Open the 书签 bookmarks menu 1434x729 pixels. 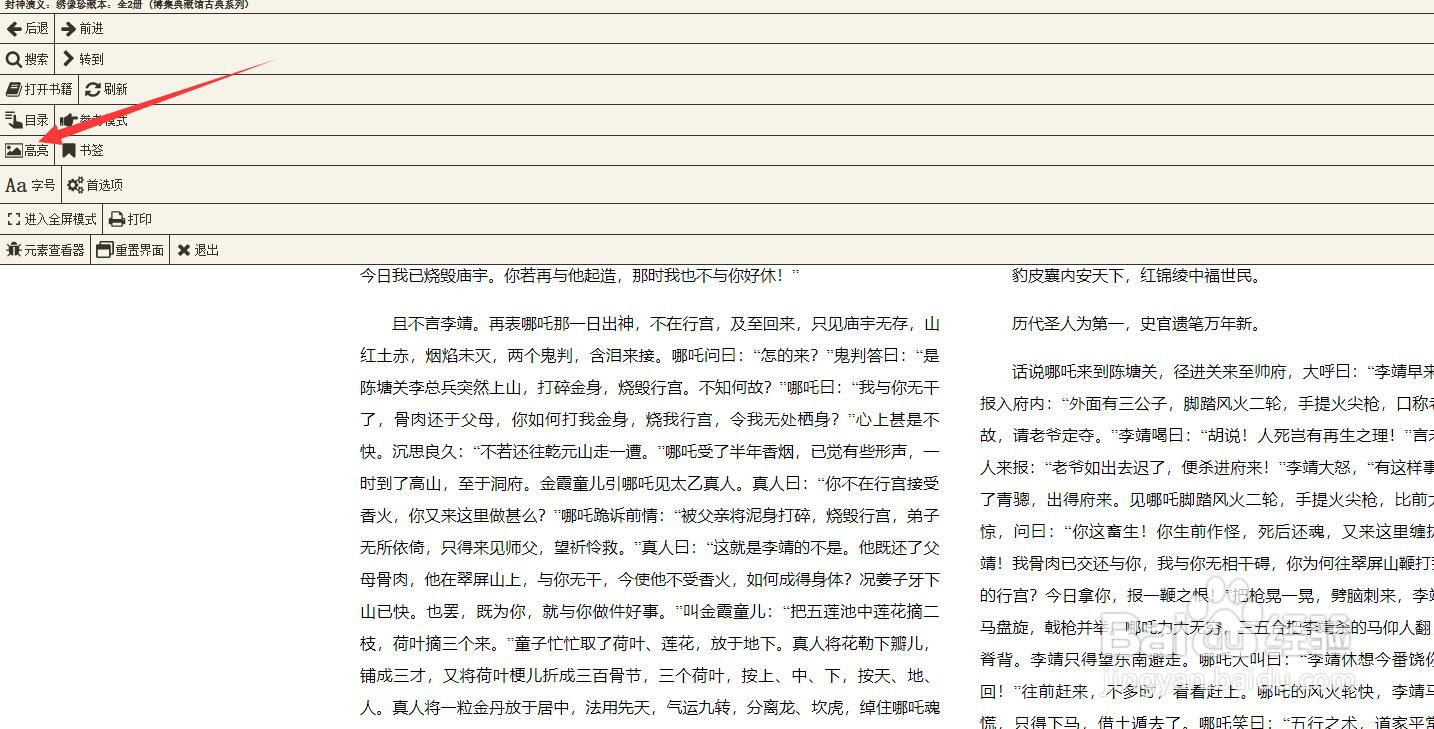coord(83,150)
